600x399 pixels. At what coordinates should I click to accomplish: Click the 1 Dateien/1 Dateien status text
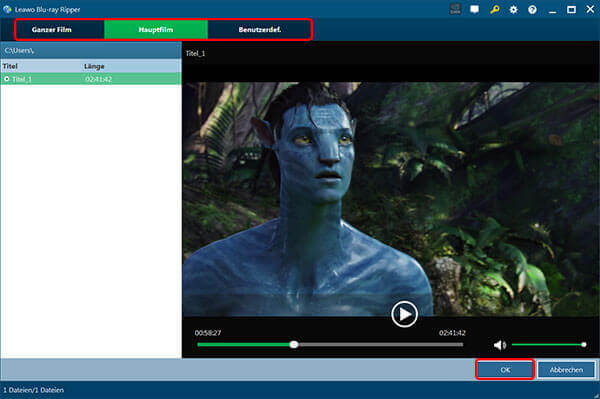(33, 390)
